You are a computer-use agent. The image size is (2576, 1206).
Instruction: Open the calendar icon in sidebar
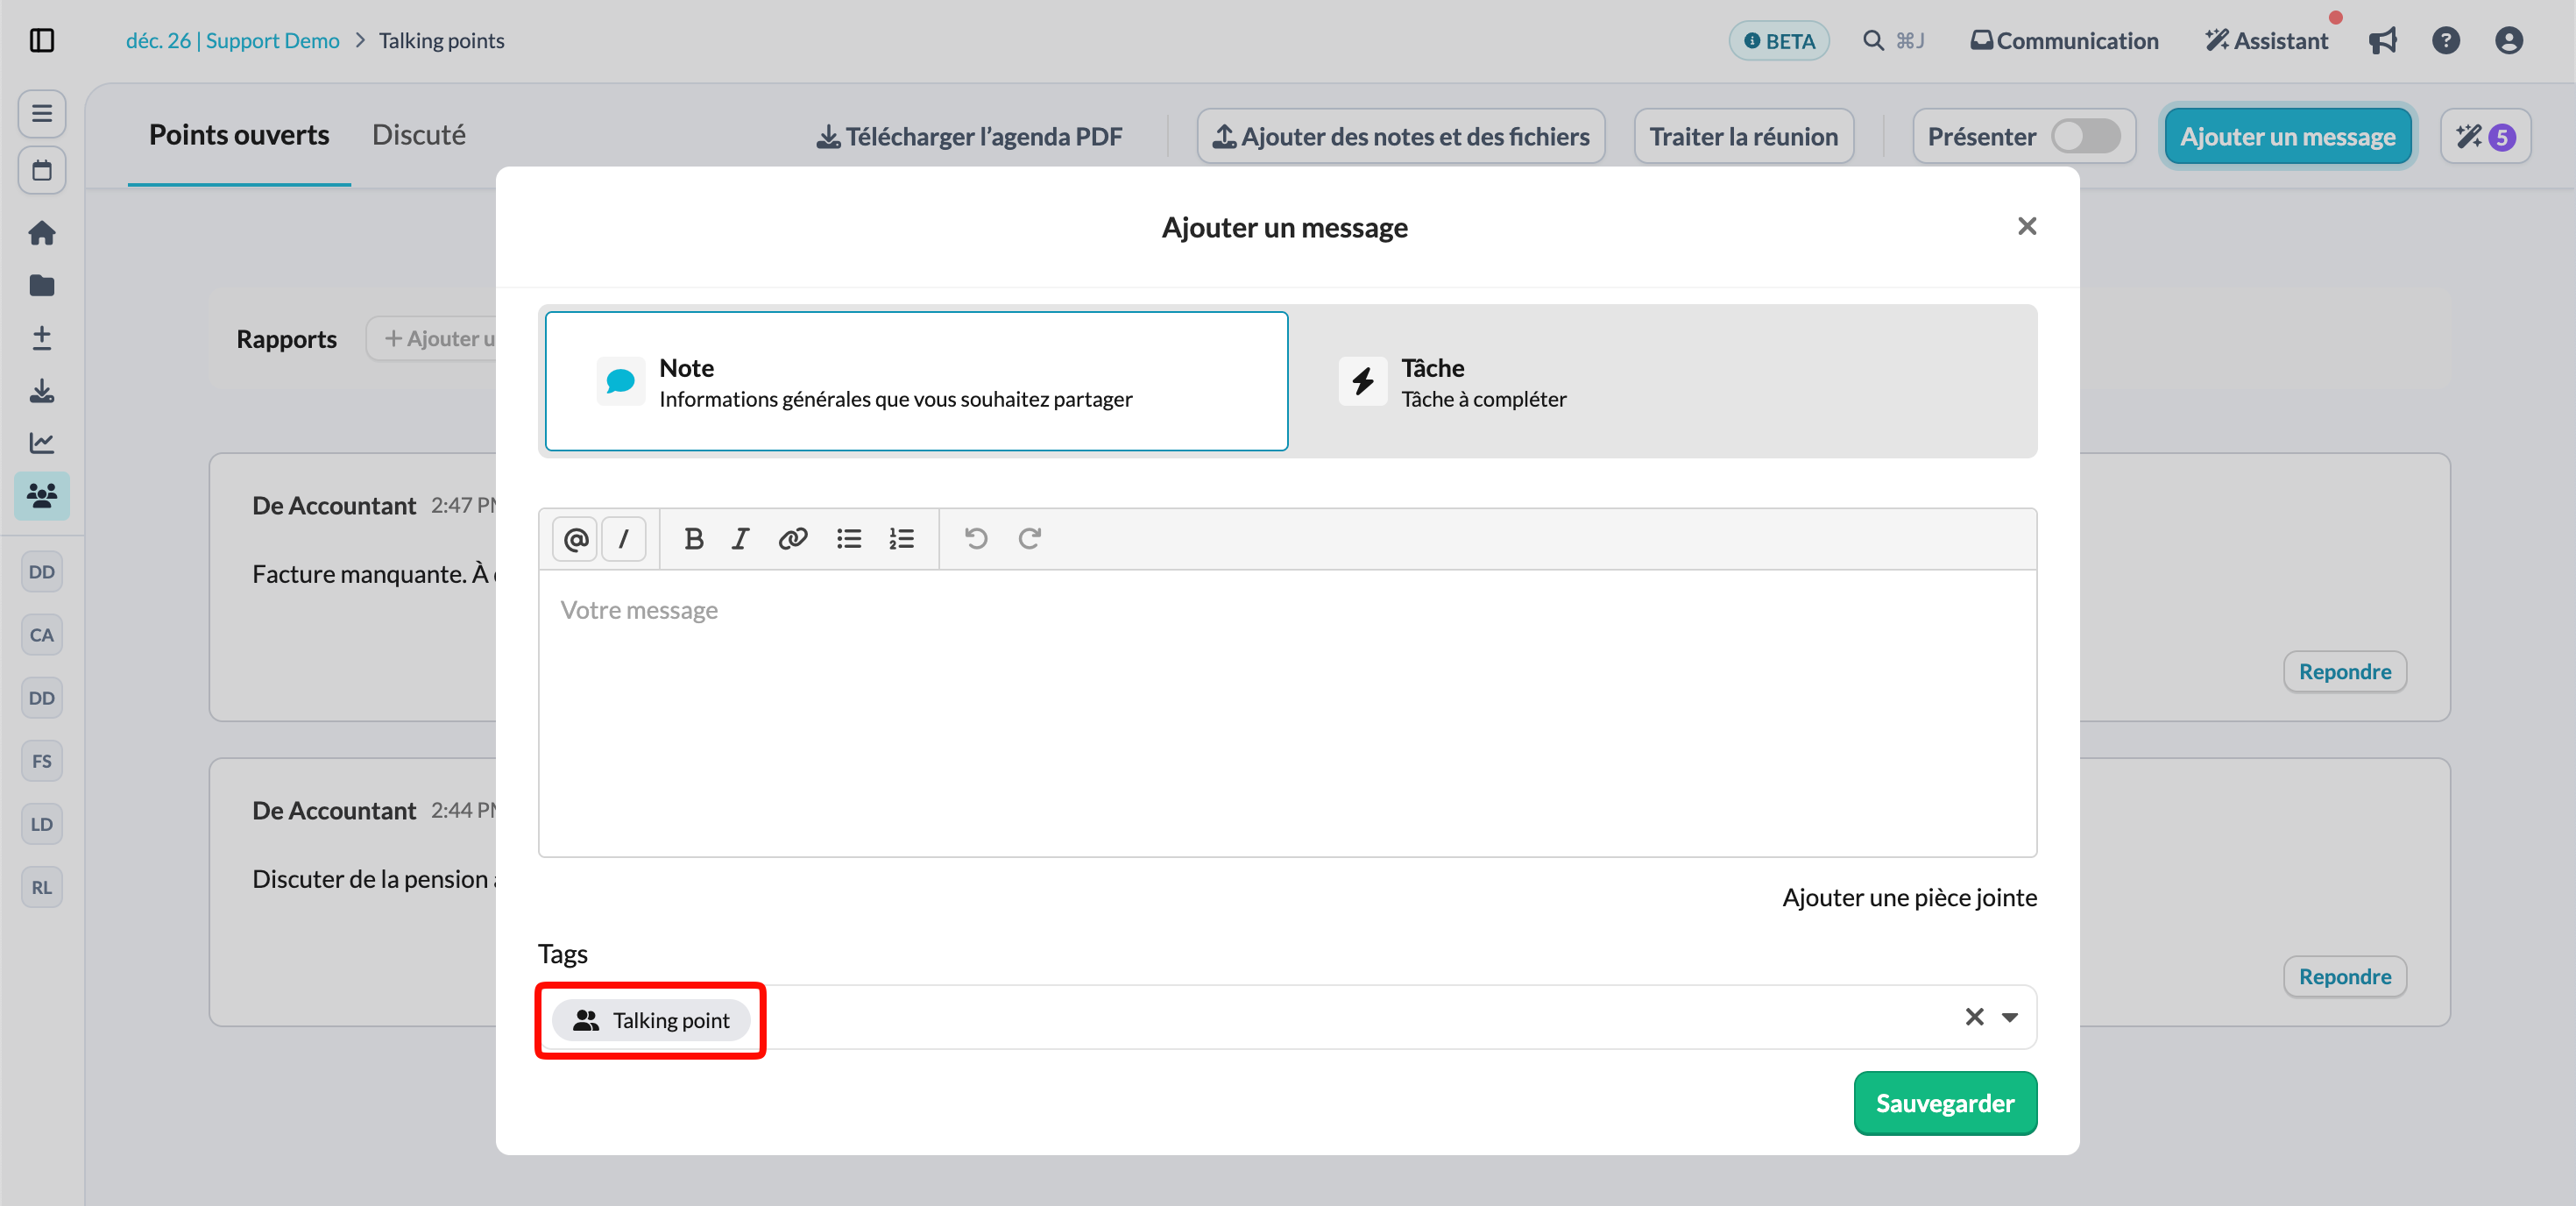[x=42, y=170]
